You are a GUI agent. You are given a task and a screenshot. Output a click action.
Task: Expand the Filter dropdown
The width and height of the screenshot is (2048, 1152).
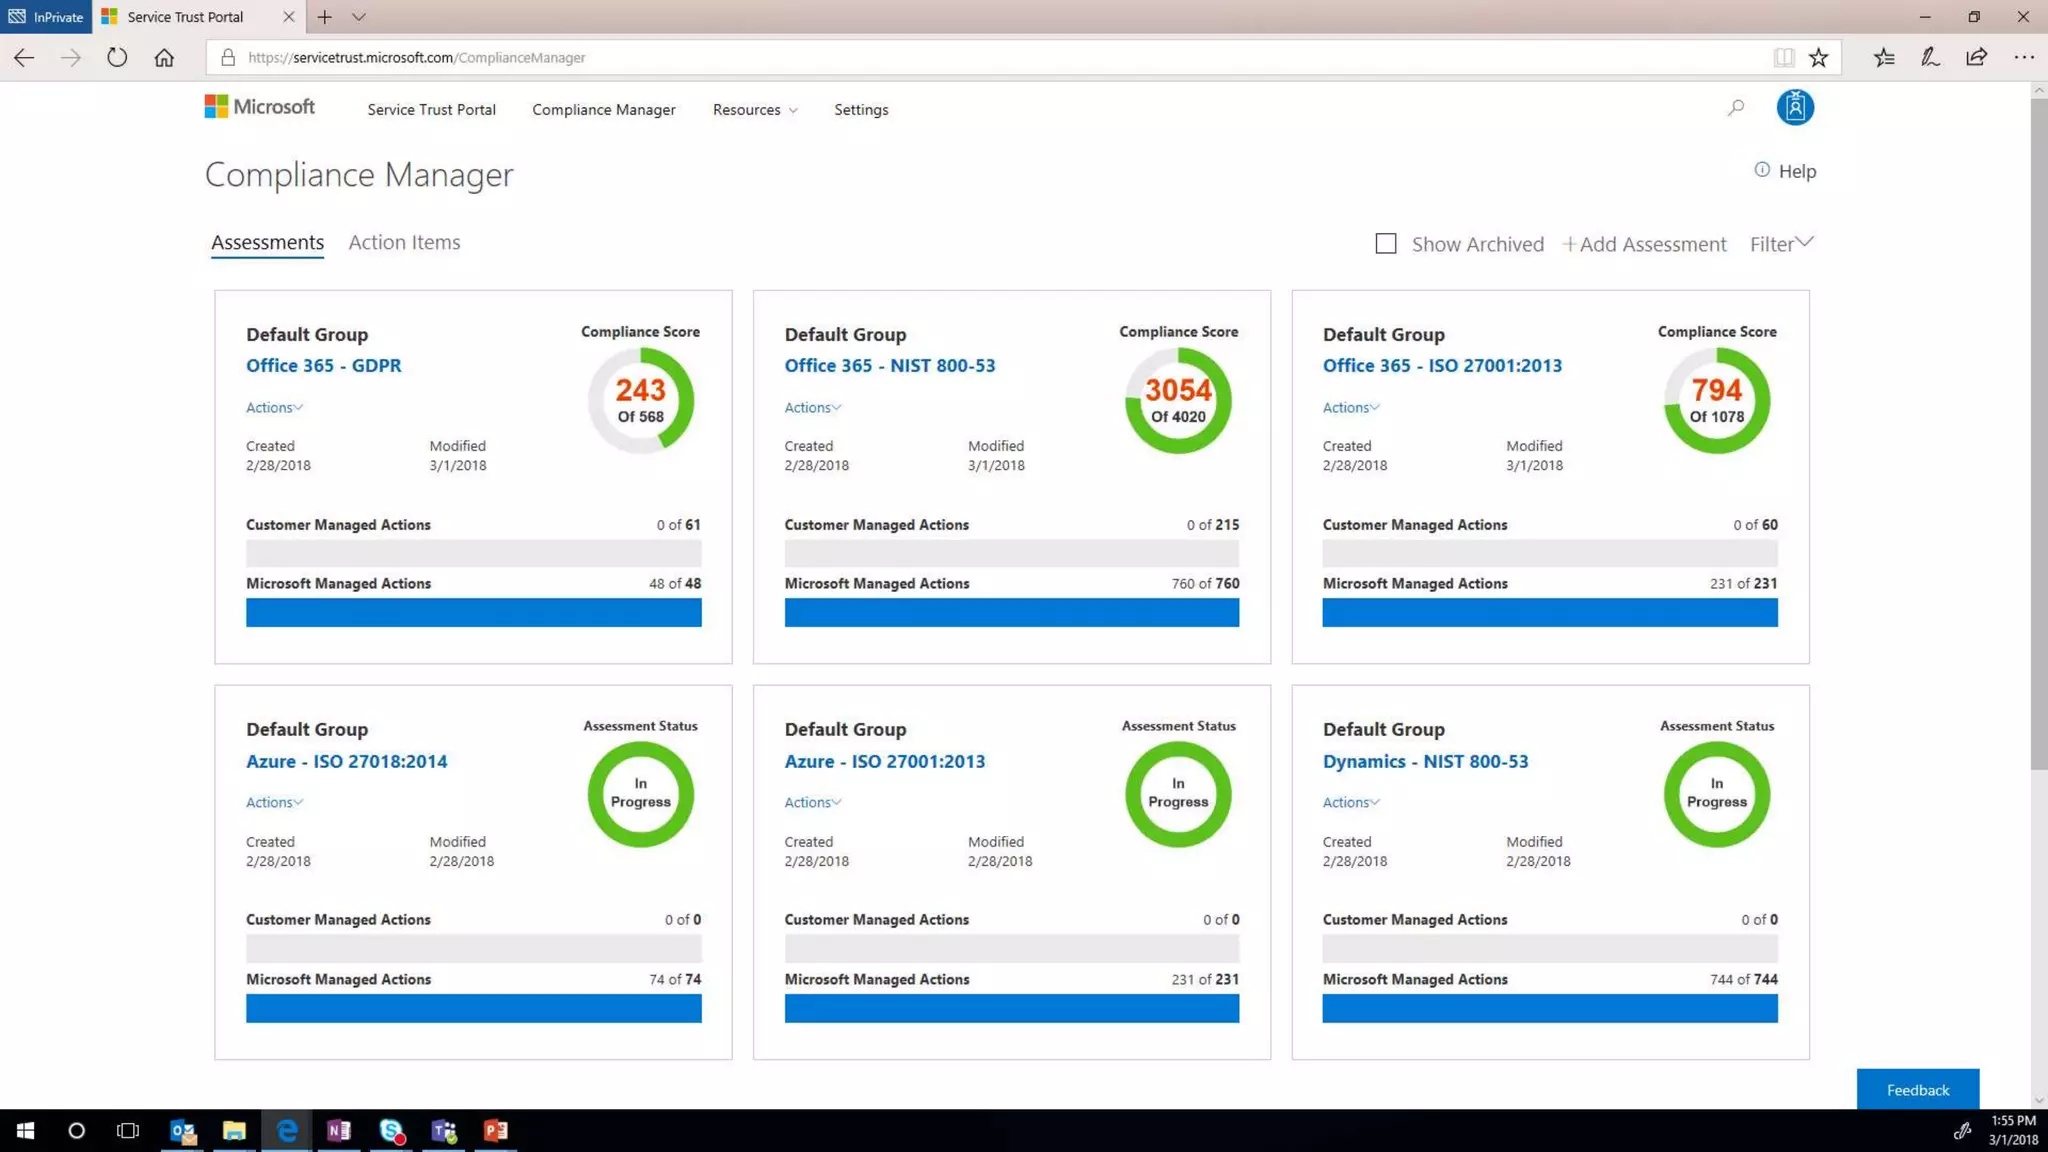[x=1780, y=244]
